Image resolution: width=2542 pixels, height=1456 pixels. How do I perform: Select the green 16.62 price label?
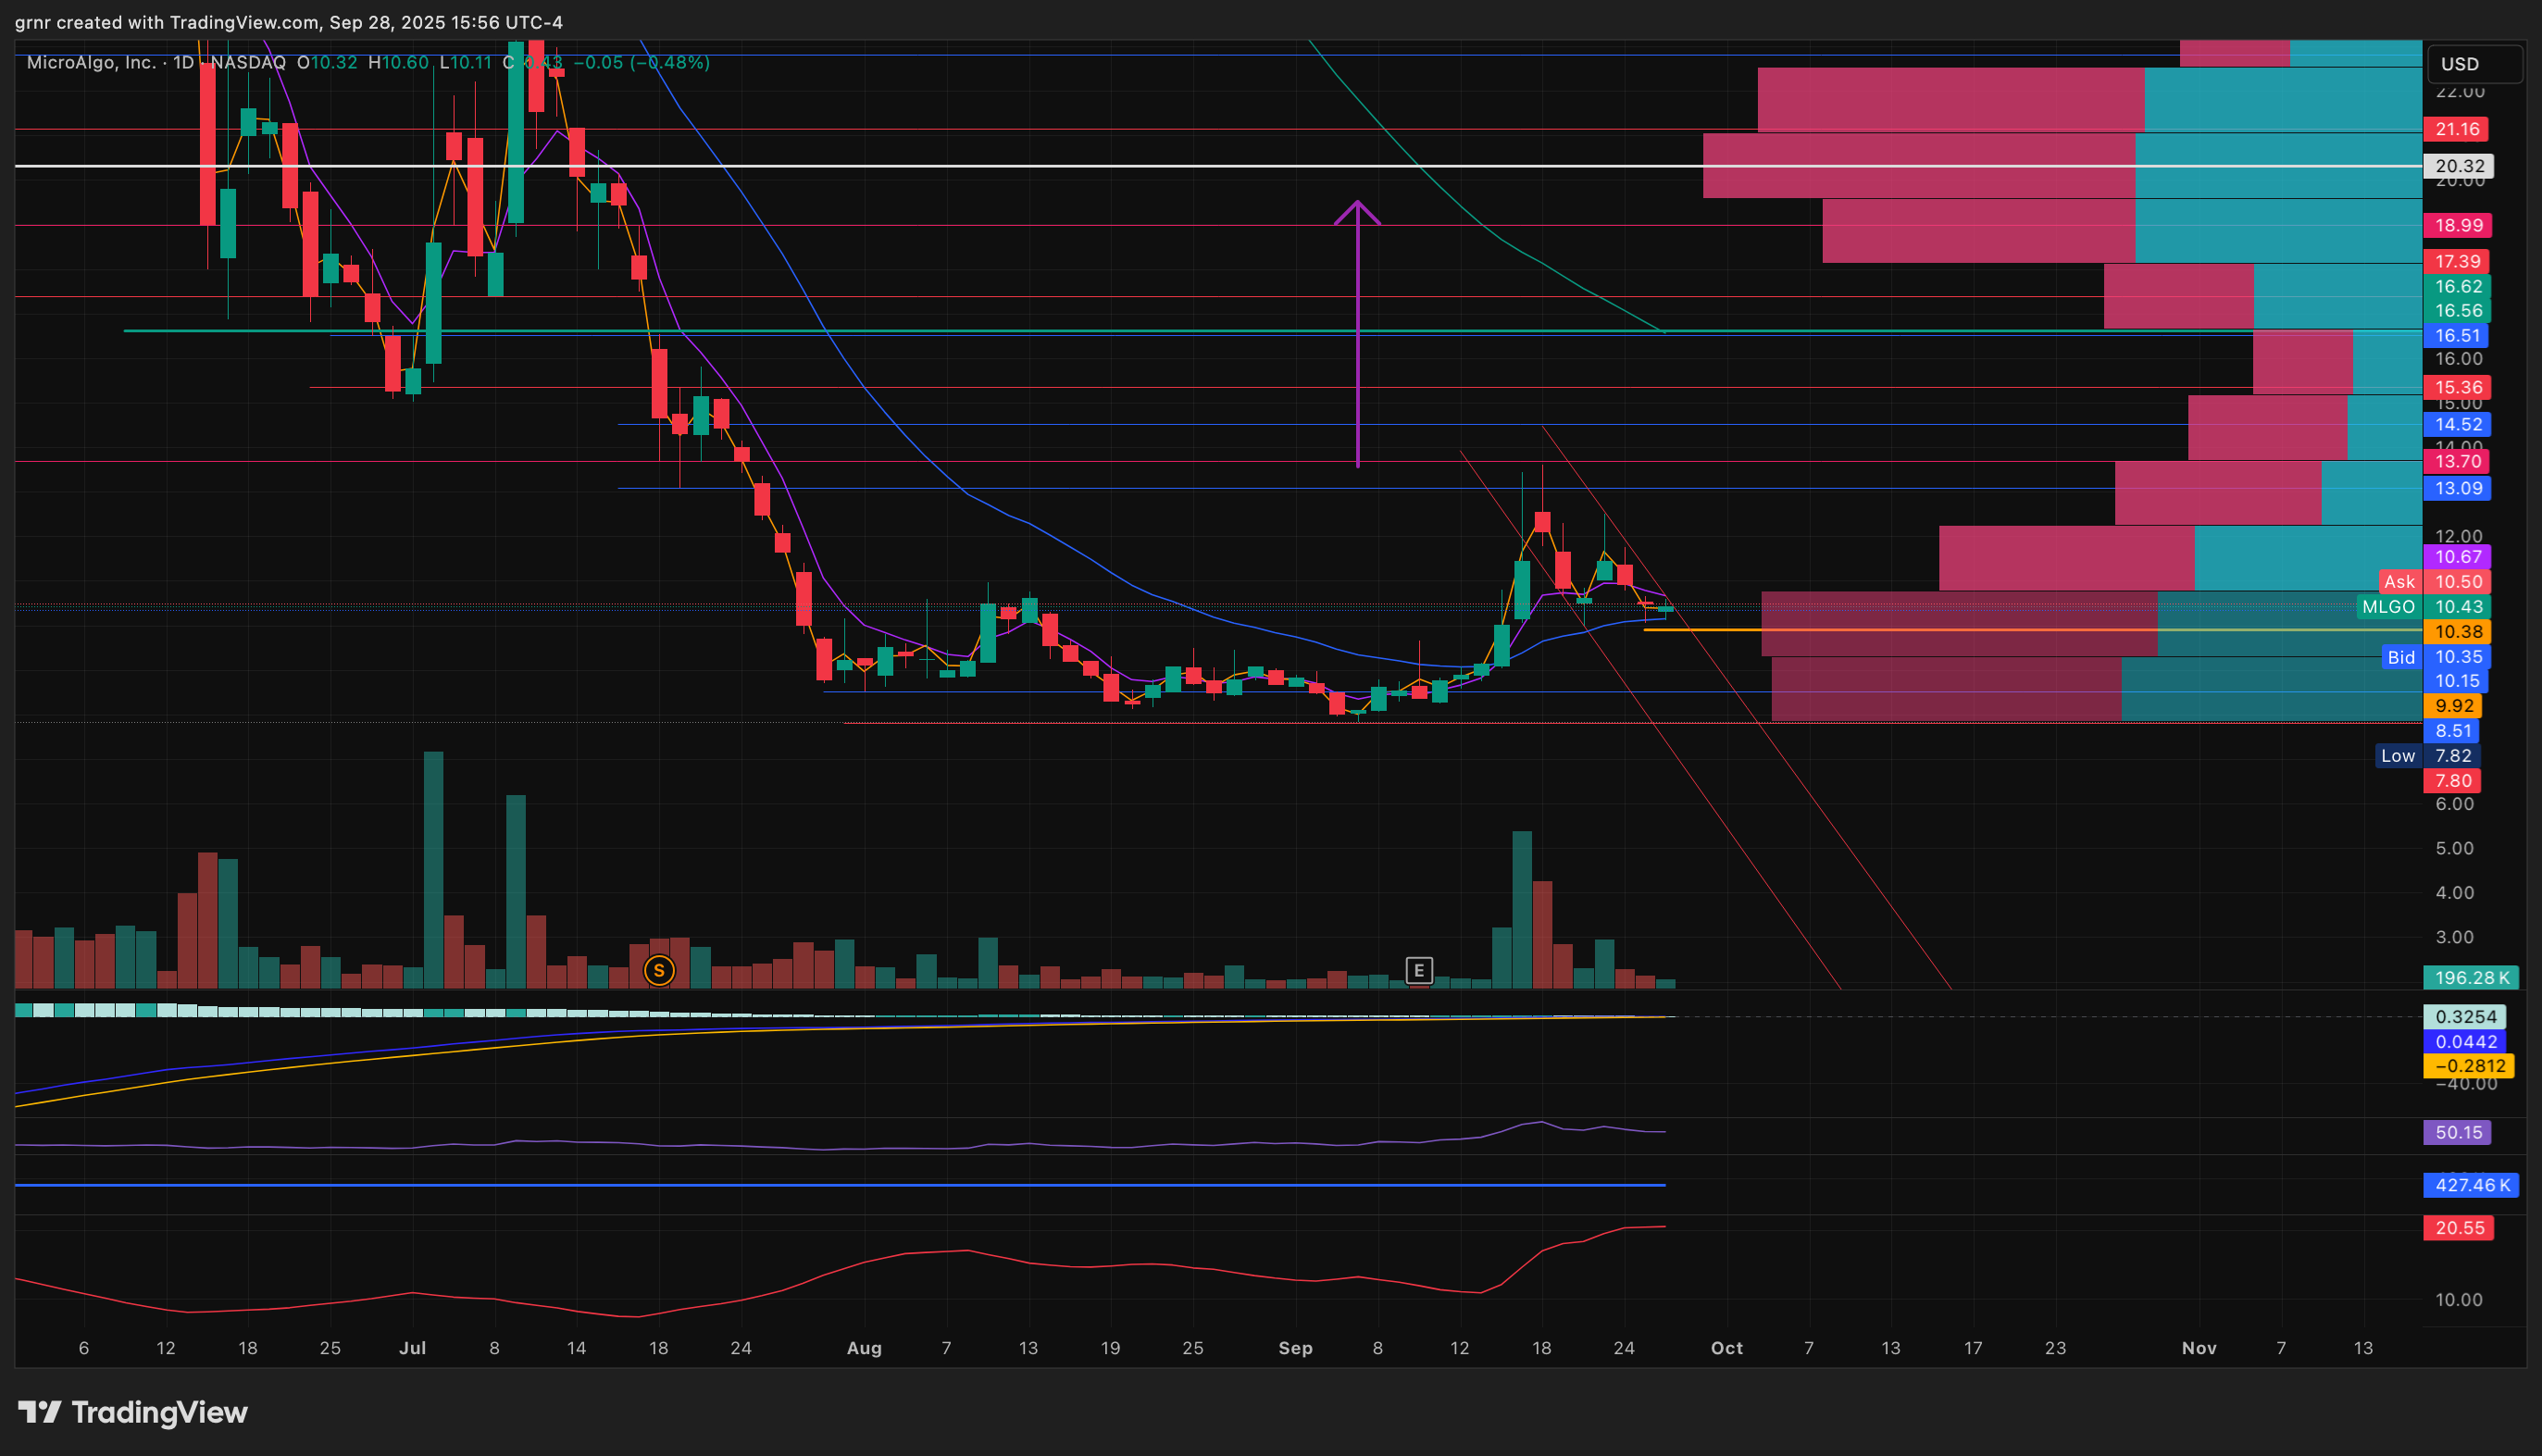click(x=2456, y=286)
